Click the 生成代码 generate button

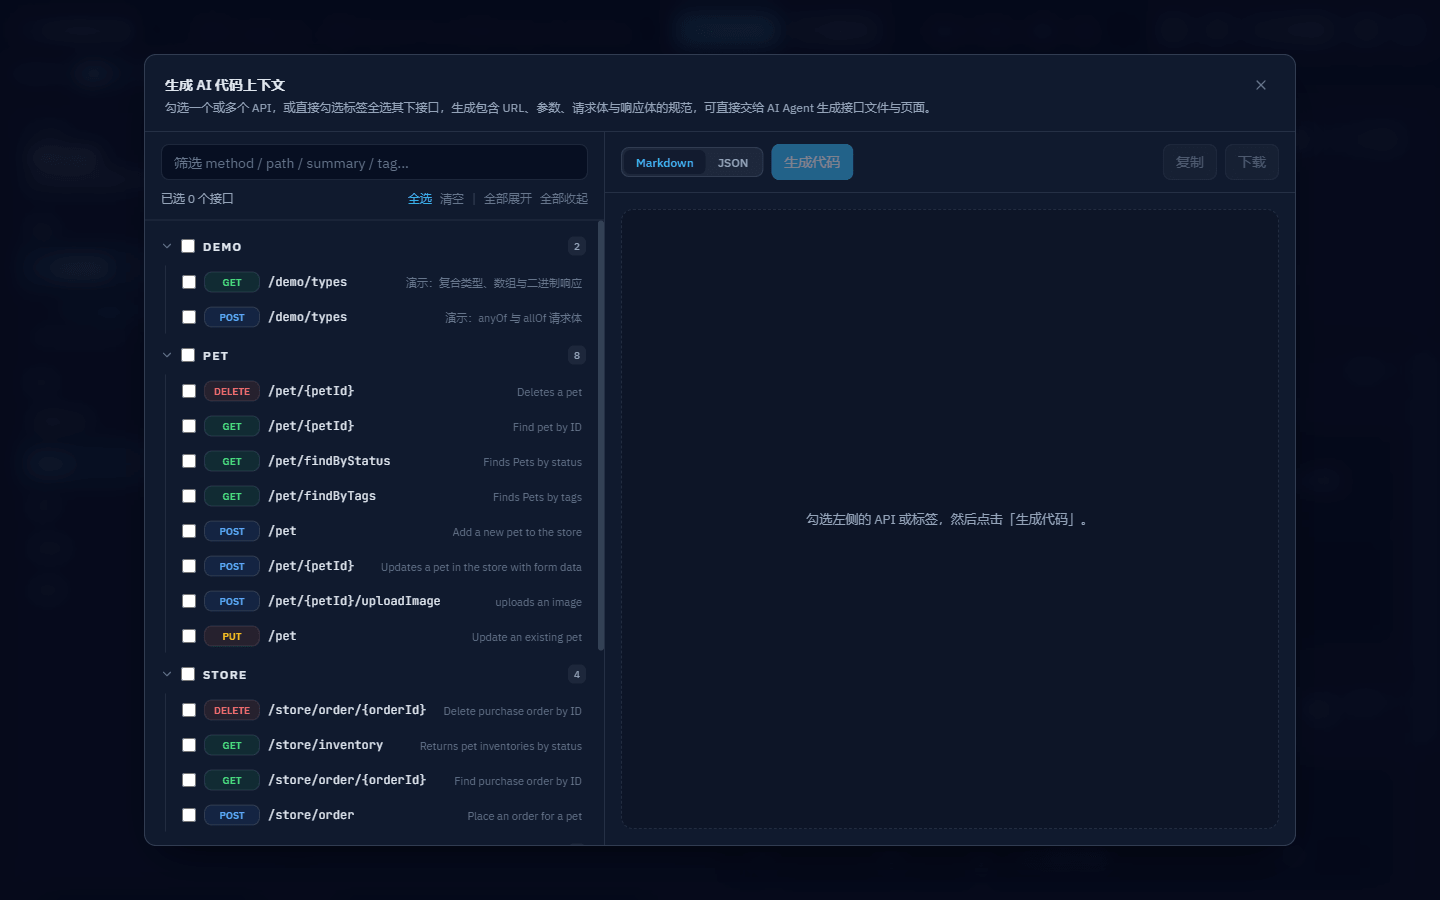point(812,162)
